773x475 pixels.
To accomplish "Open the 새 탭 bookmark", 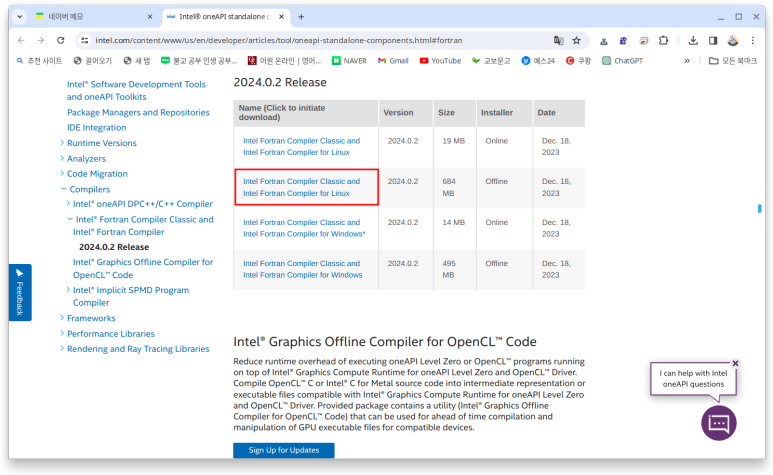I will pos(137,61).
